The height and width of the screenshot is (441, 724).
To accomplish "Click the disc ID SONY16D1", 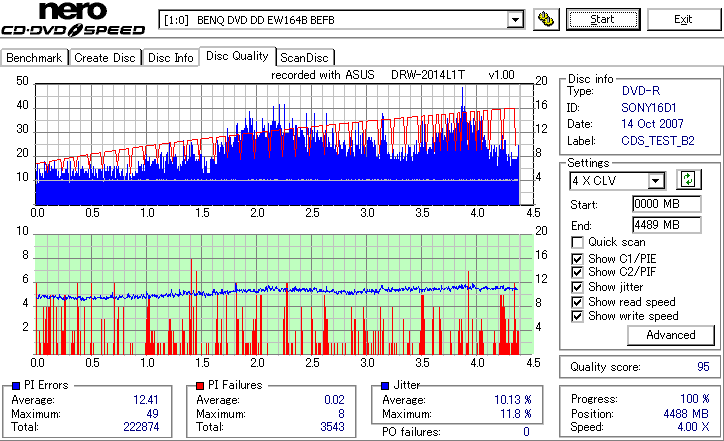I will tap(649, 108).
